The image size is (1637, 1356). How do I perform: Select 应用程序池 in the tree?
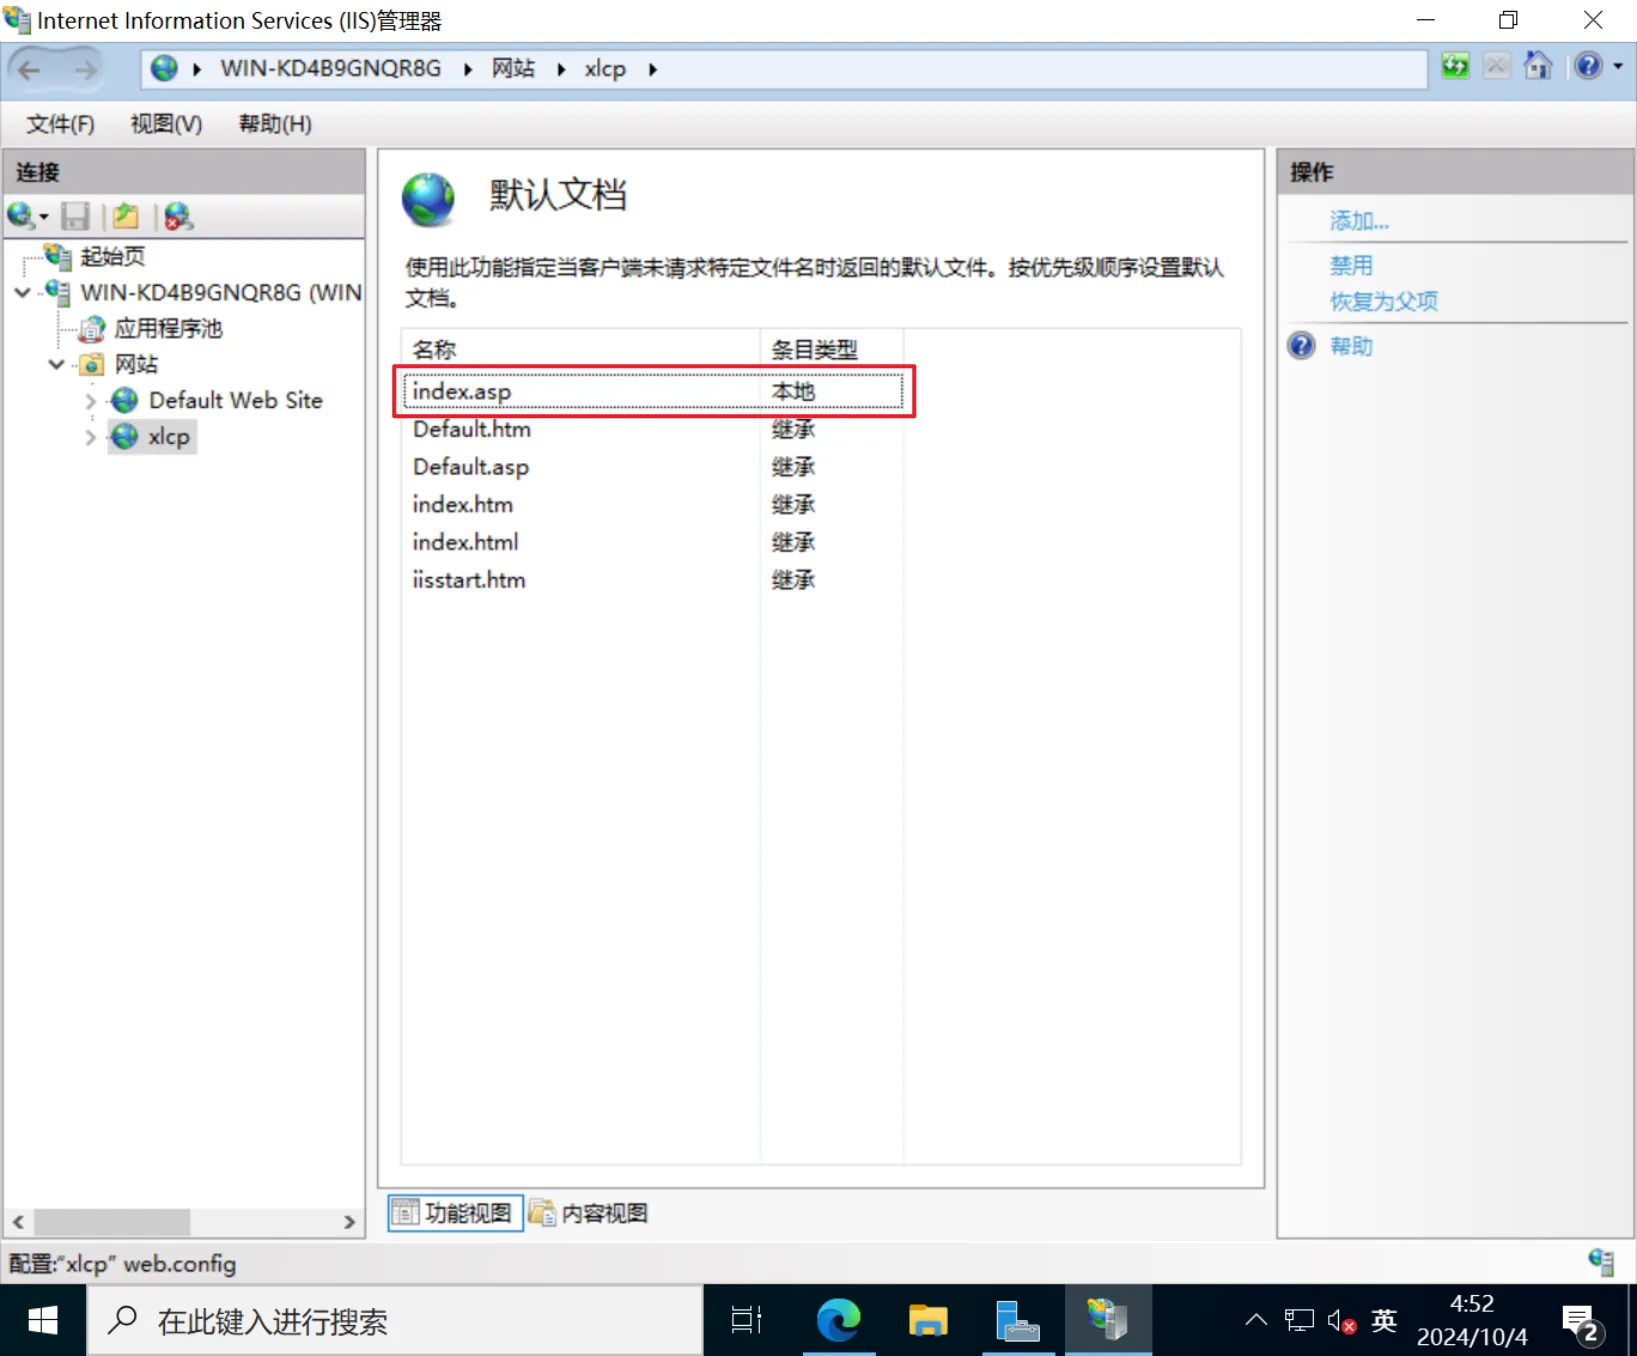coord(168,329)
